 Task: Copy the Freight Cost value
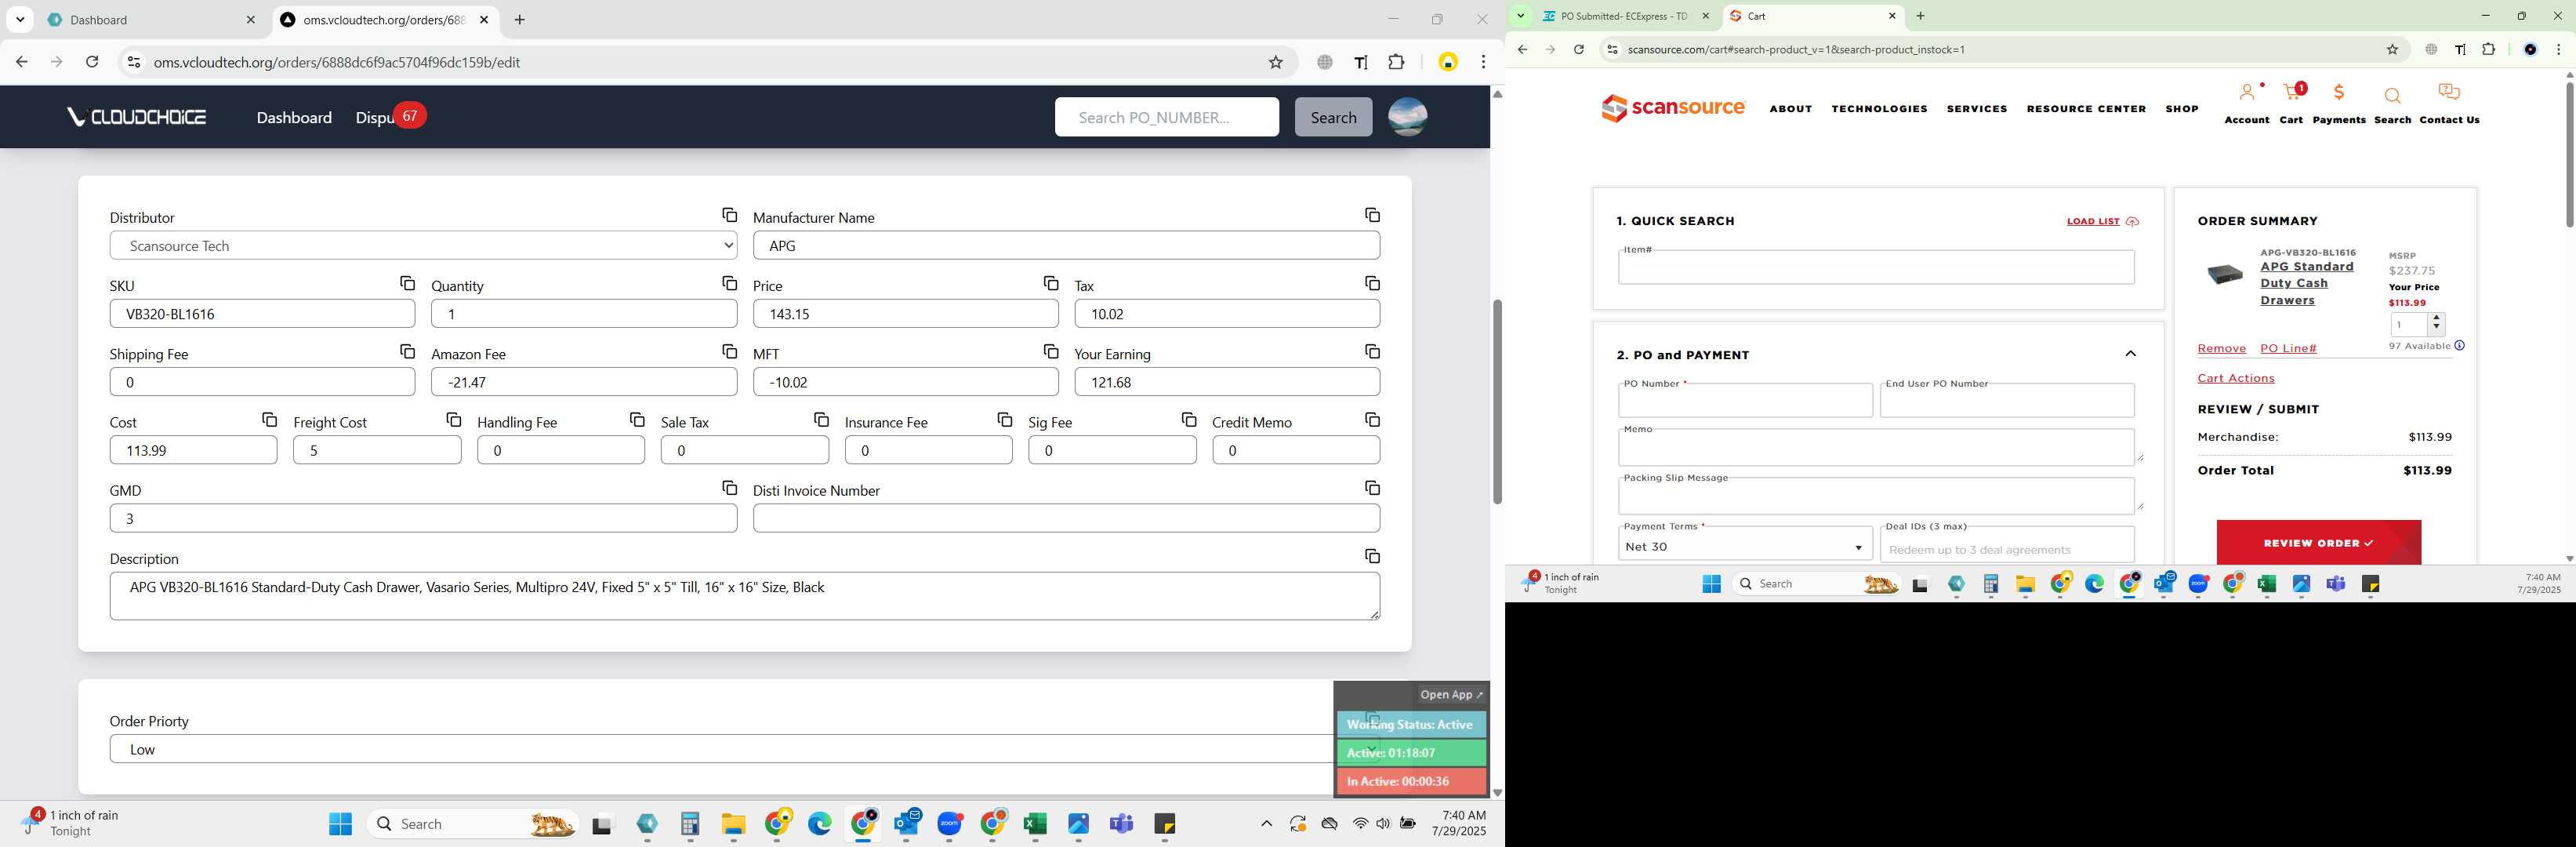coord(453,420)
